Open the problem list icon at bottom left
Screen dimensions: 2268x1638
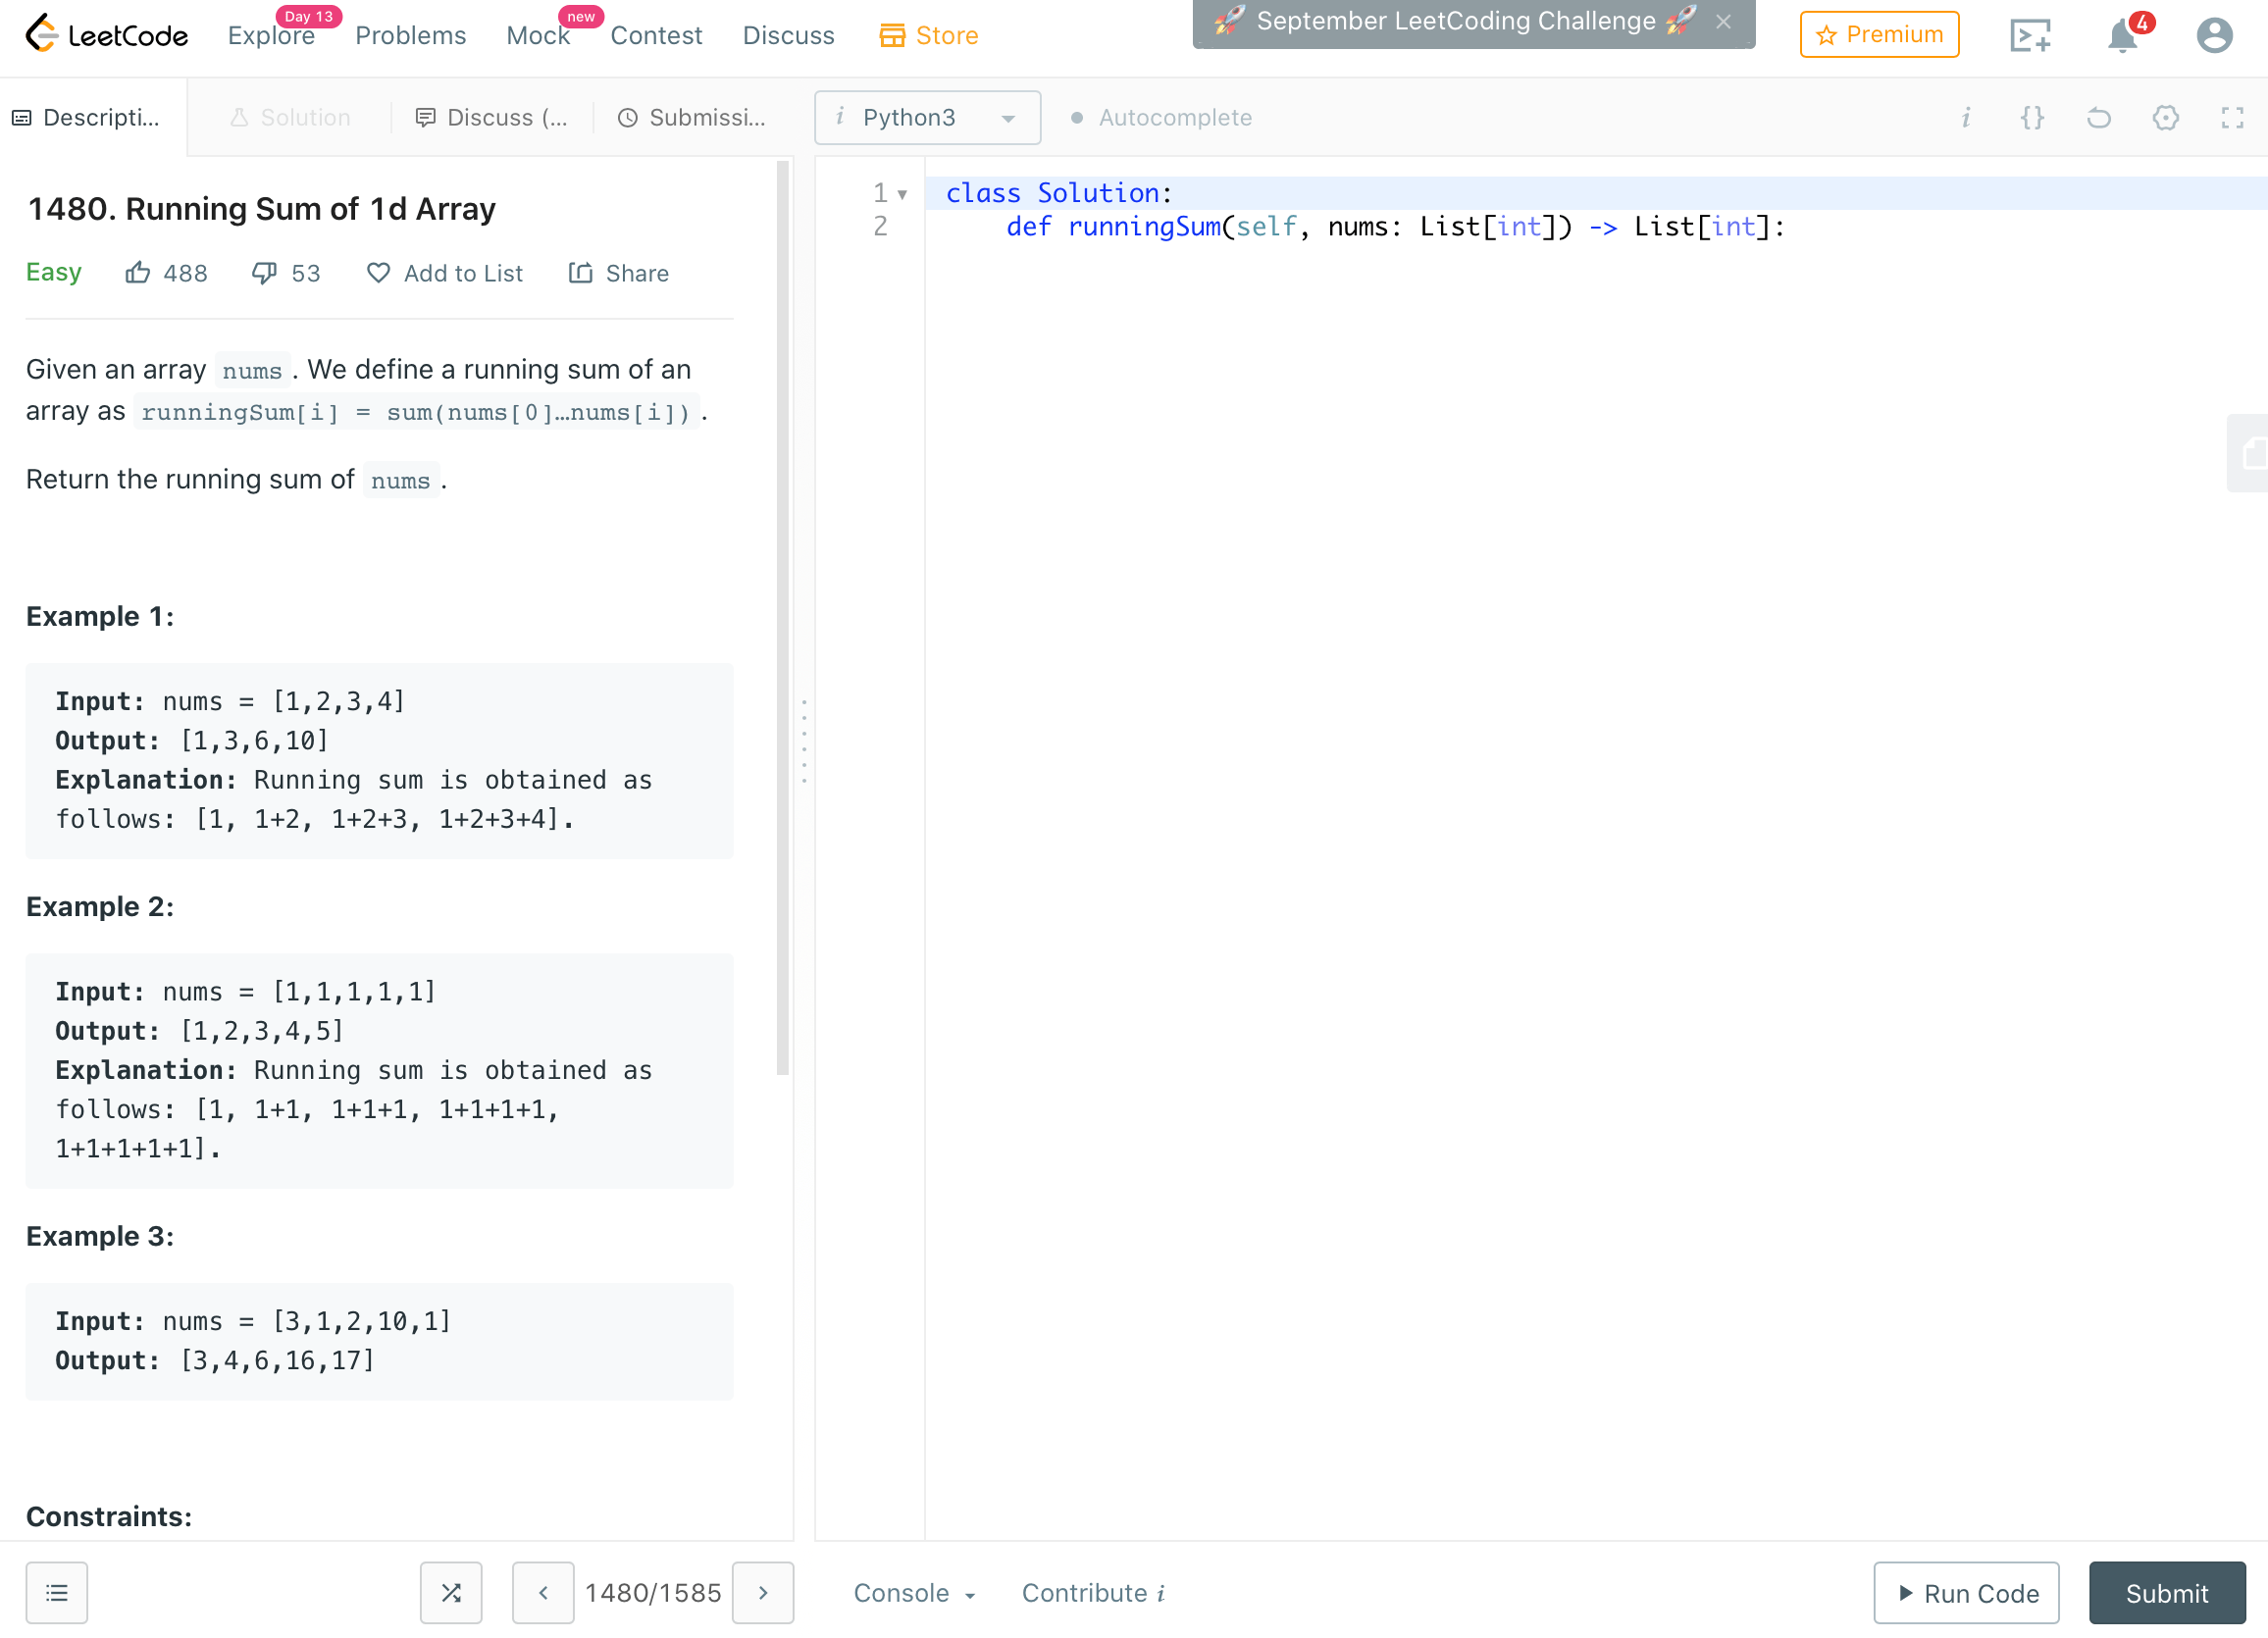point(57,1592)
